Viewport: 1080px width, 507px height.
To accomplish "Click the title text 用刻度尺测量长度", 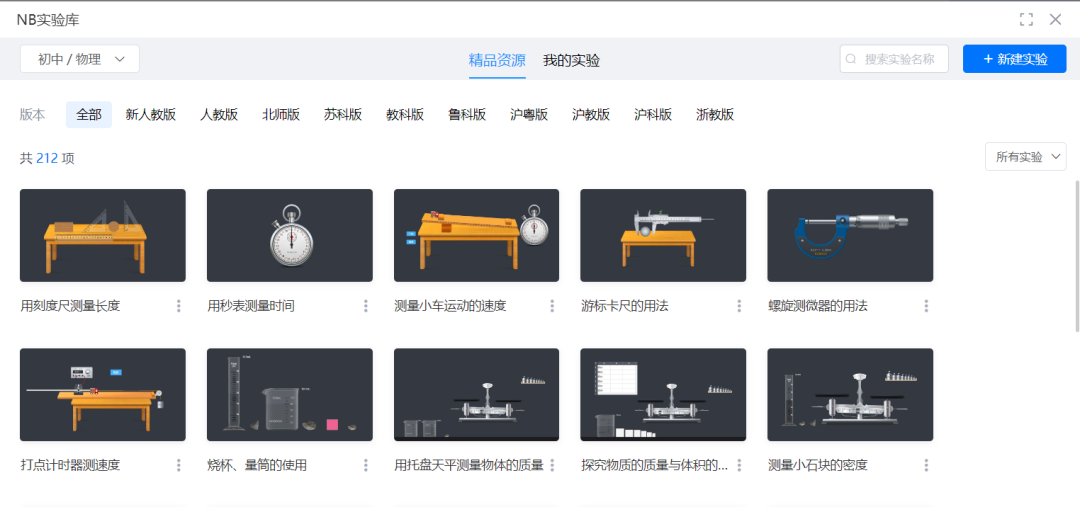I will click(70, 306).
